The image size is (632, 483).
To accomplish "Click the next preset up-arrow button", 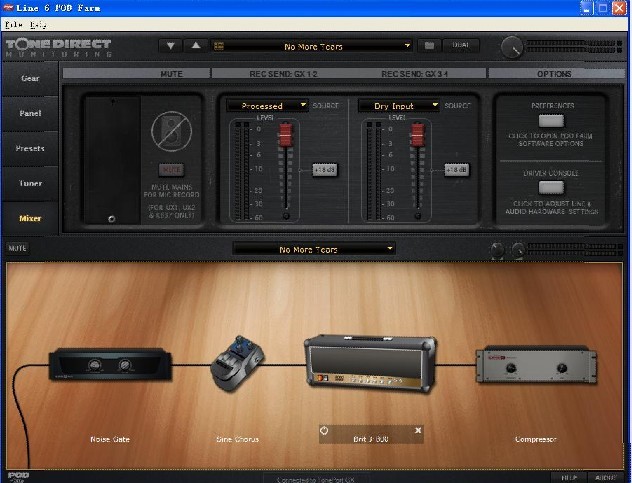I will pos(196,46).
